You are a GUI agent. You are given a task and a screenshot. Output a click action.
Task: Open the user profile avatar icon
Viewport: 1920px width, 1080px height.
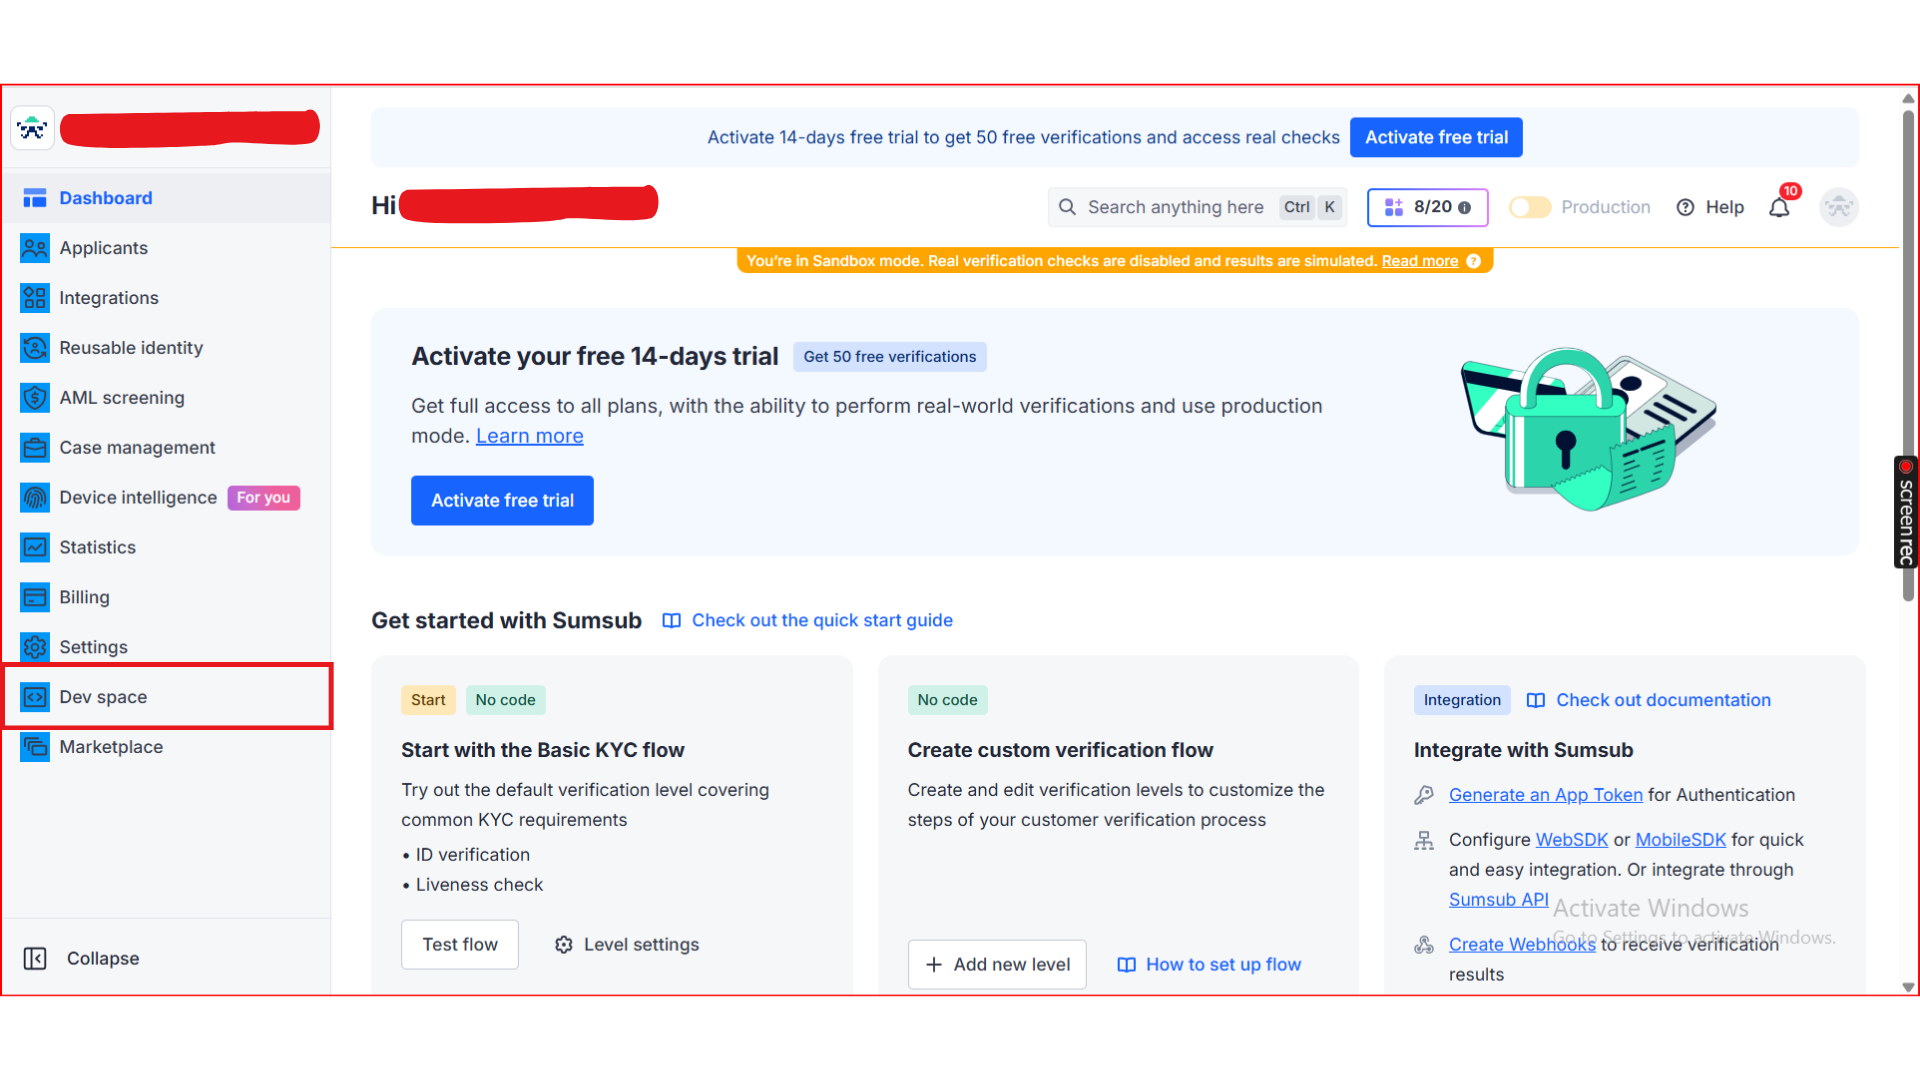coord(1838,207)
